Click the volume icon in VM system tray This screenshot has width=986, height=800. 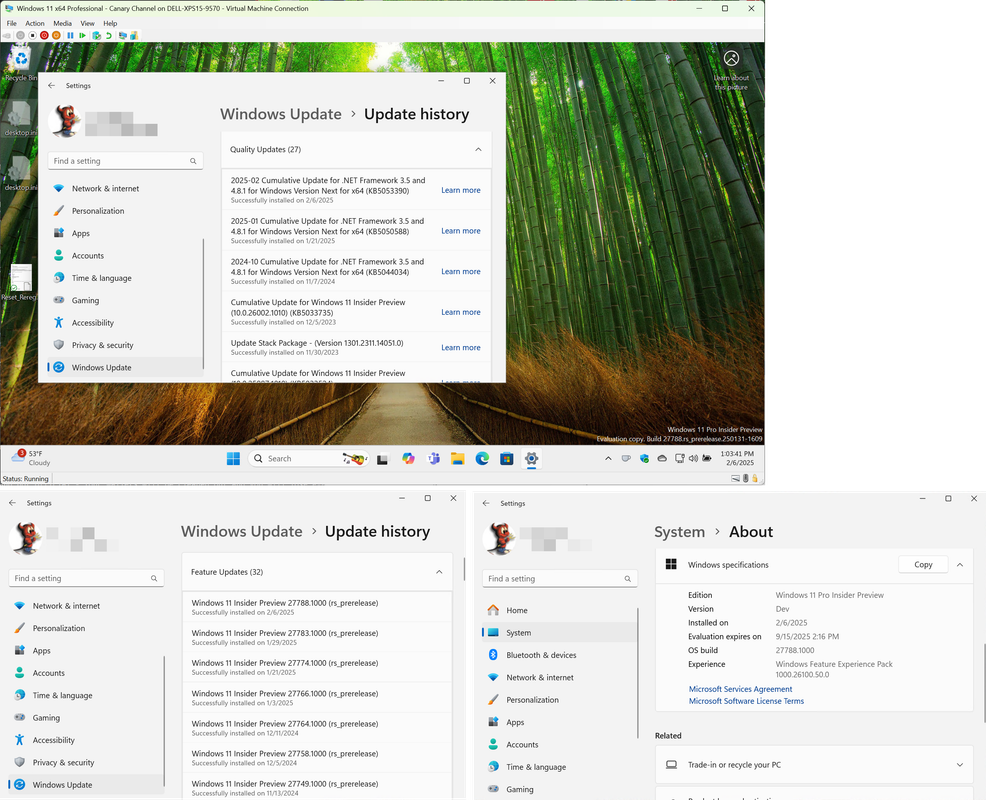point(693,458)
